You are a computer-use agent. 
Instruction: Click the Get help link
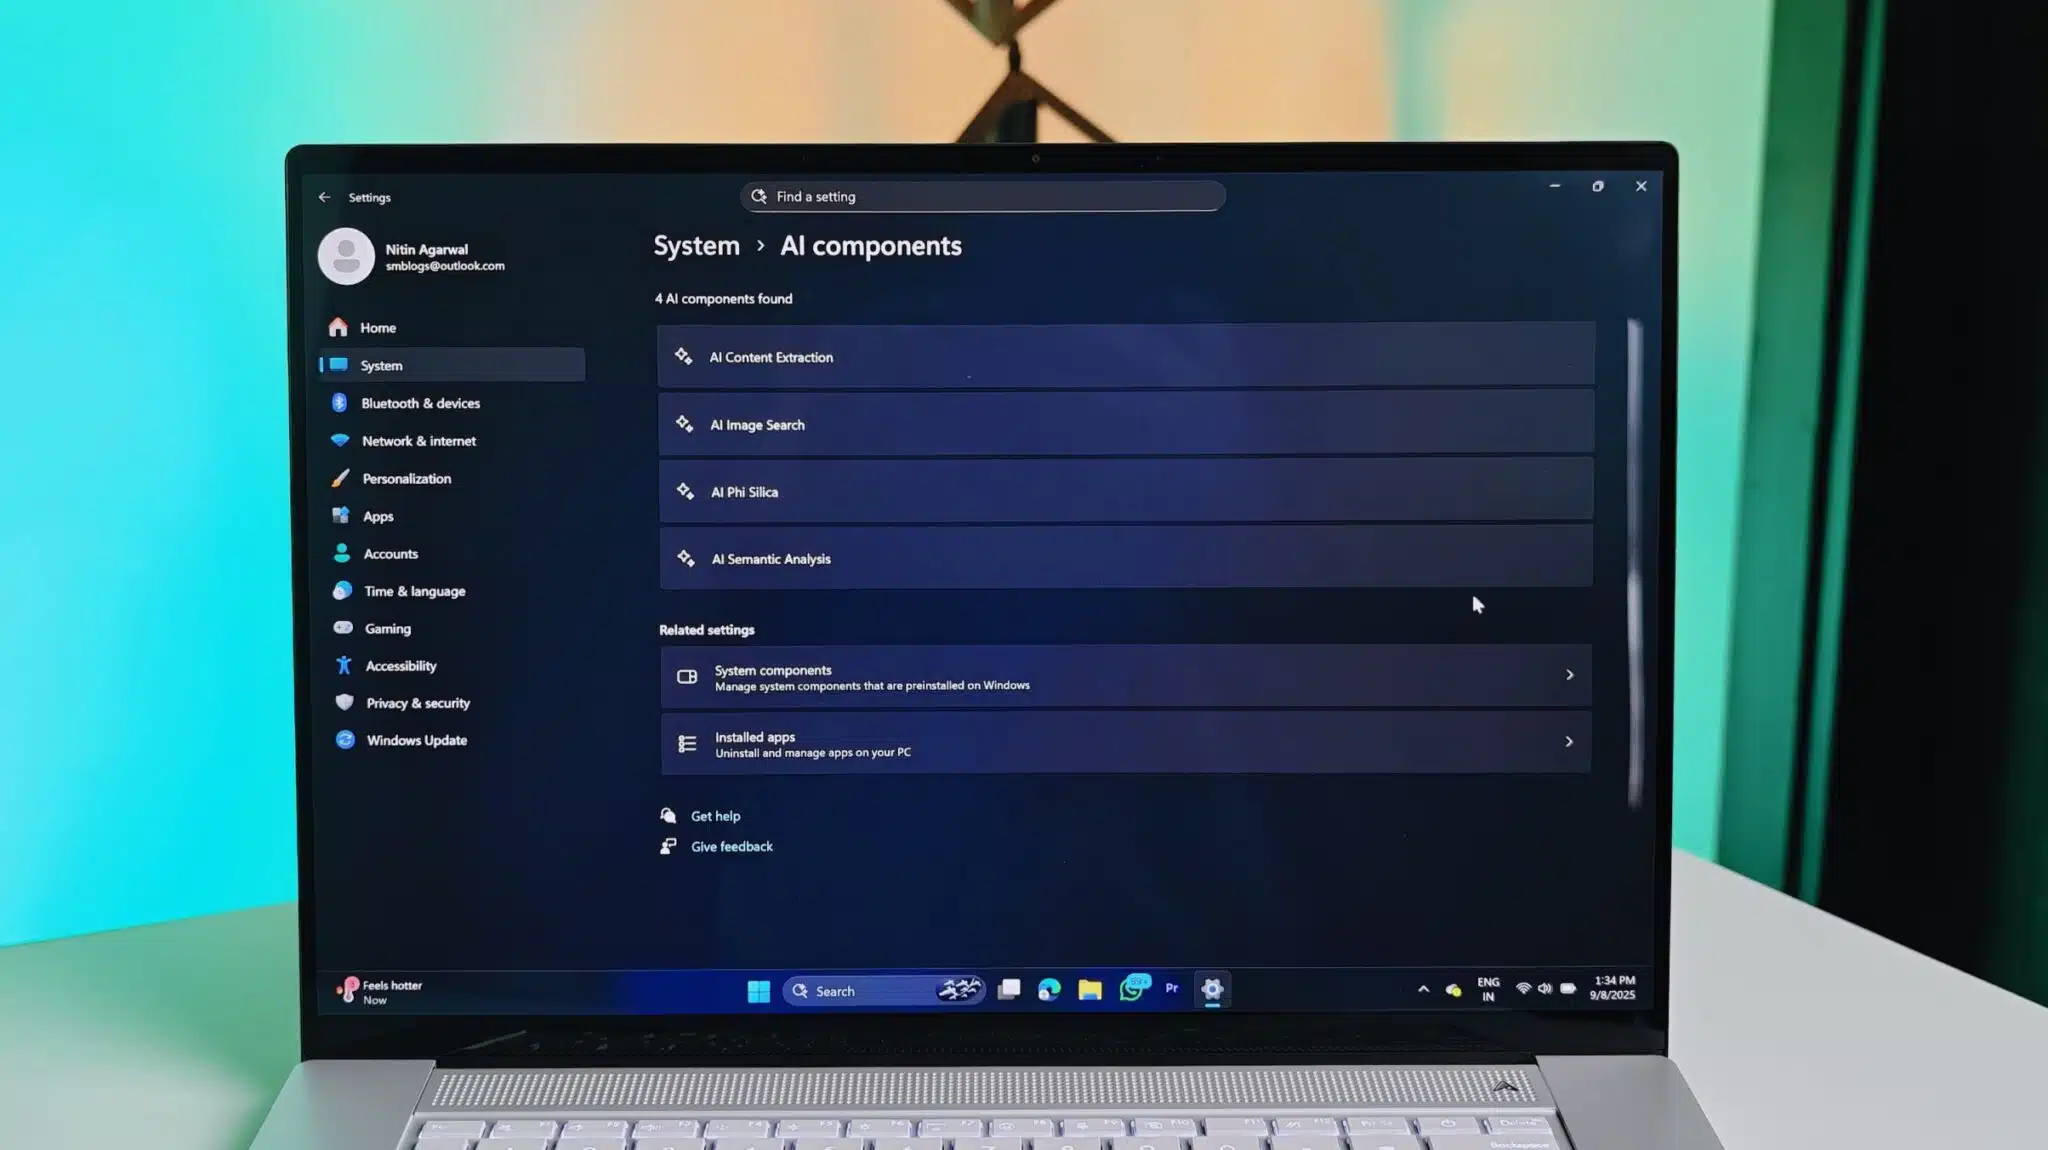point(715,816)
